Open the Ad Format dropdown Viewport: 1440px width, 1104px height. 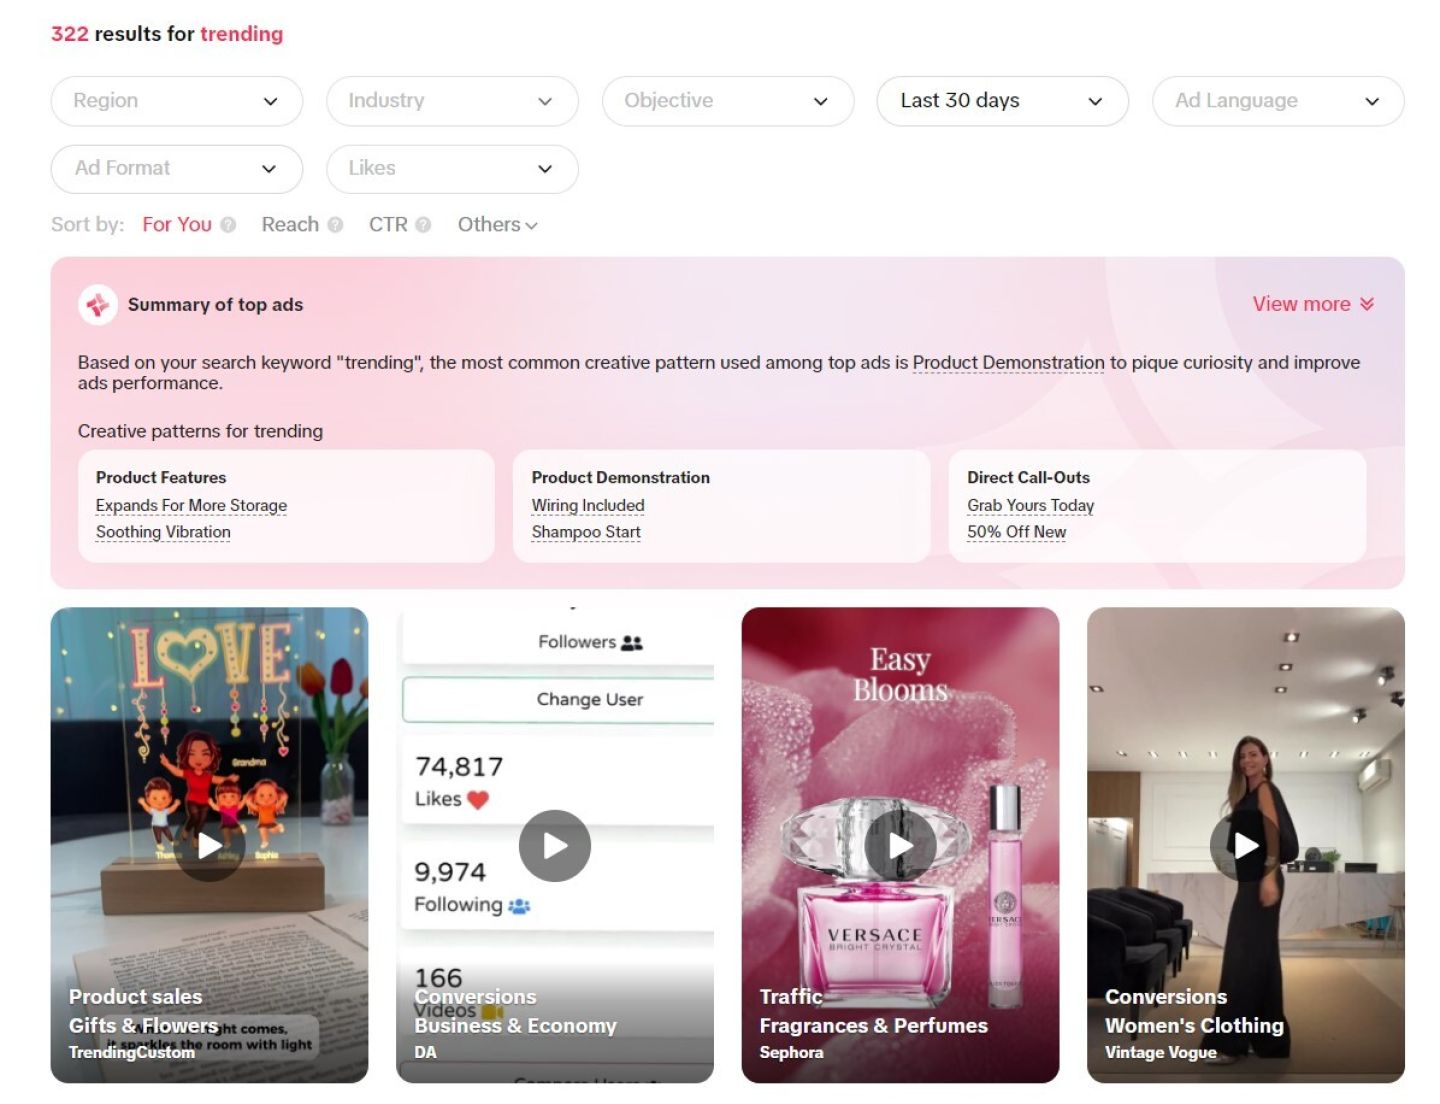(176, 169)
